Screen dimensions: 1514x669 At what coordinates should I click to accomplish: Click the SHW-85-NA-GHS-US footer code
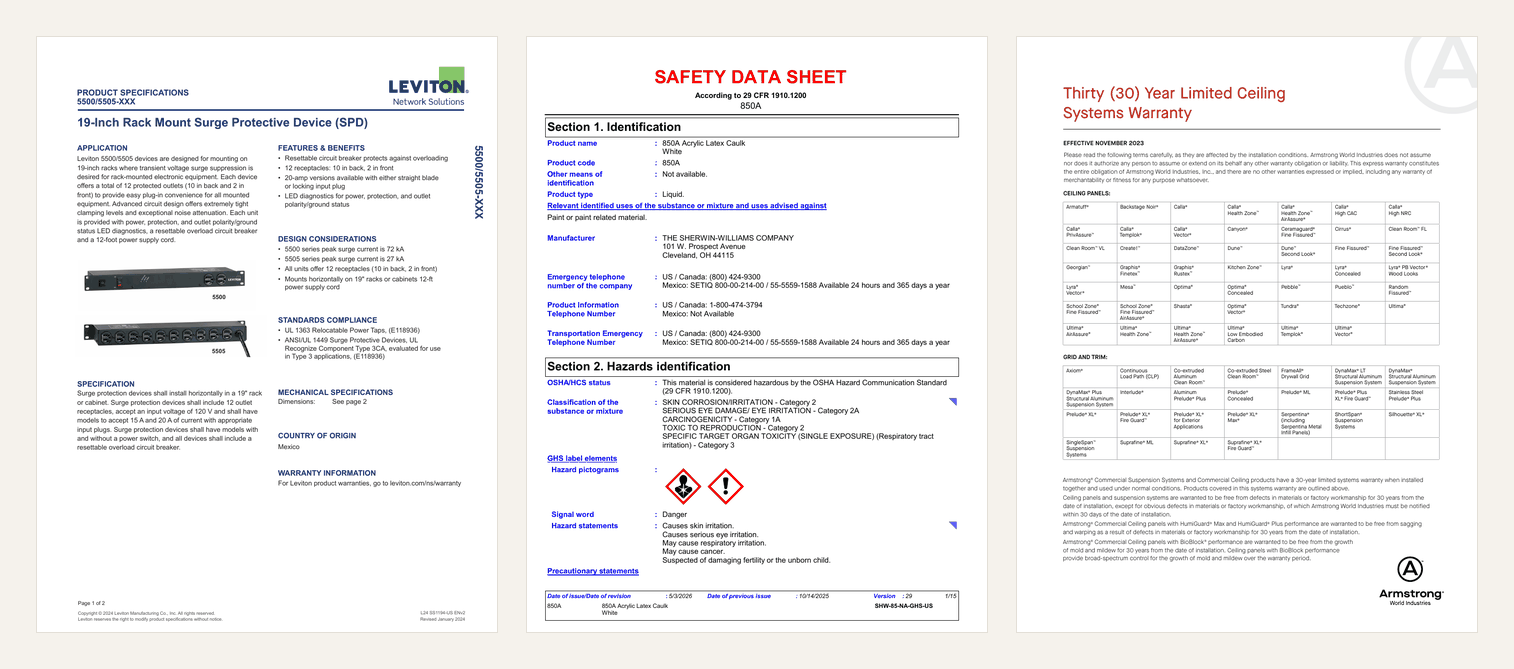tap(904, 606)
